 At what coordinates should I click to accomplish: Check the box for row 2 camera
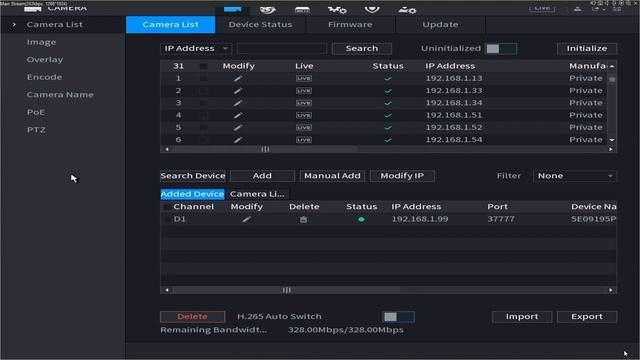[203, 91]
